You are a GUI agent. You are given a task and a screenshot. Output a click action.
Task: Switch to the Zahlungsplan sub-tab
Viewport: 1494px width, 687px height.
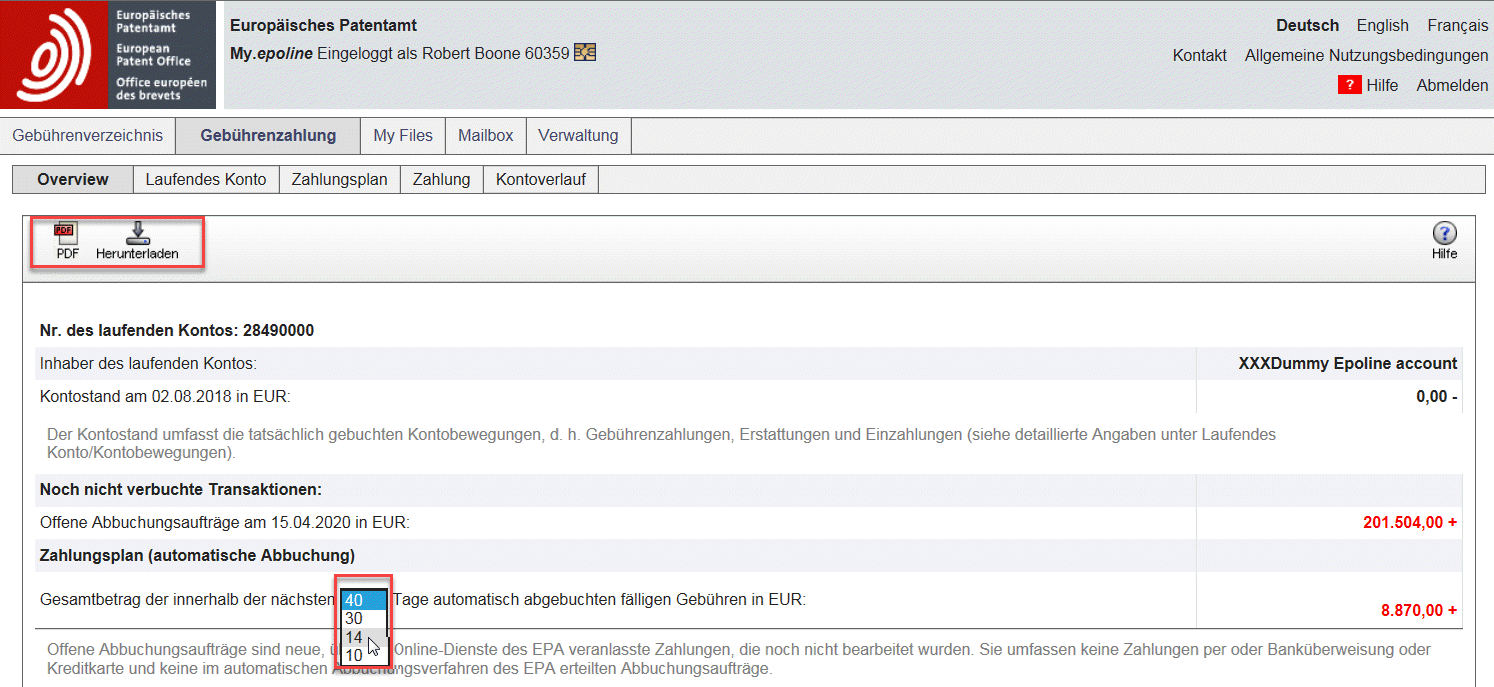[x=339, y=180]
